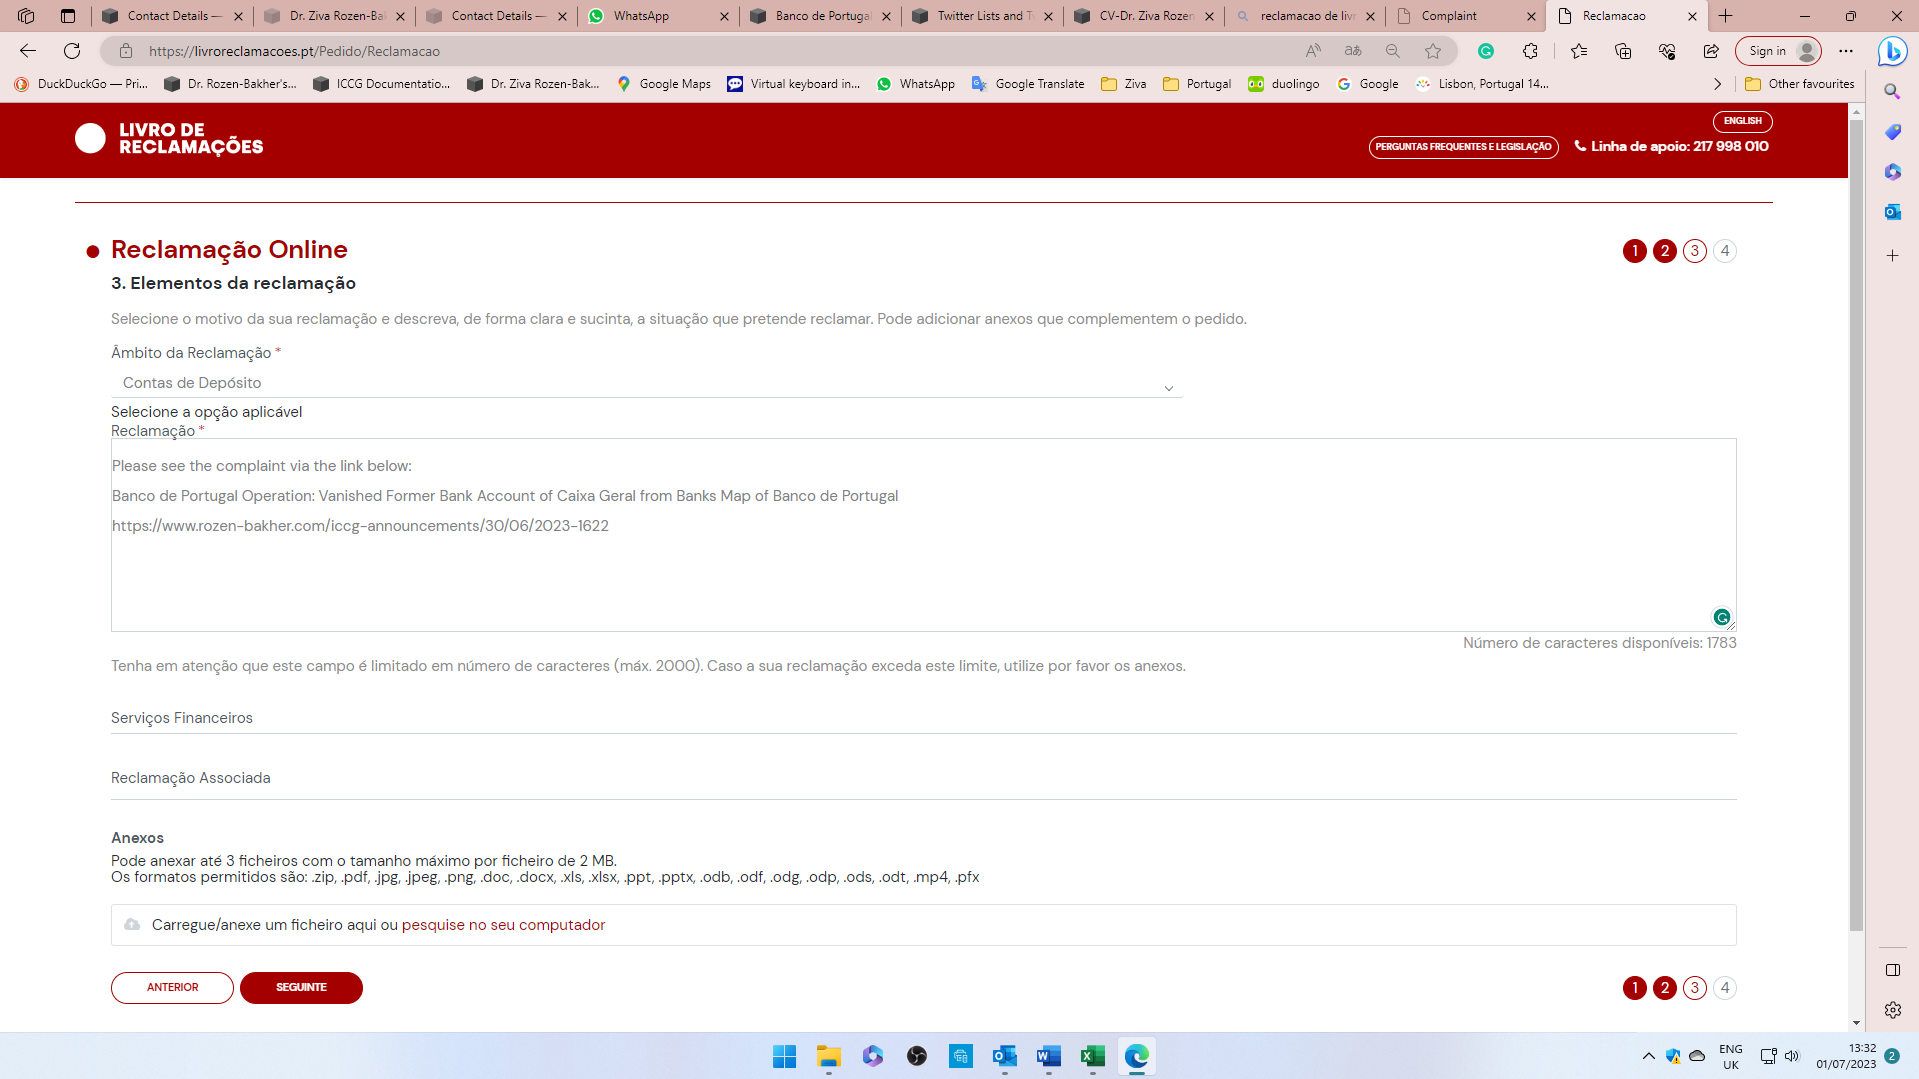Click inside the Reclamação text area

923,535
